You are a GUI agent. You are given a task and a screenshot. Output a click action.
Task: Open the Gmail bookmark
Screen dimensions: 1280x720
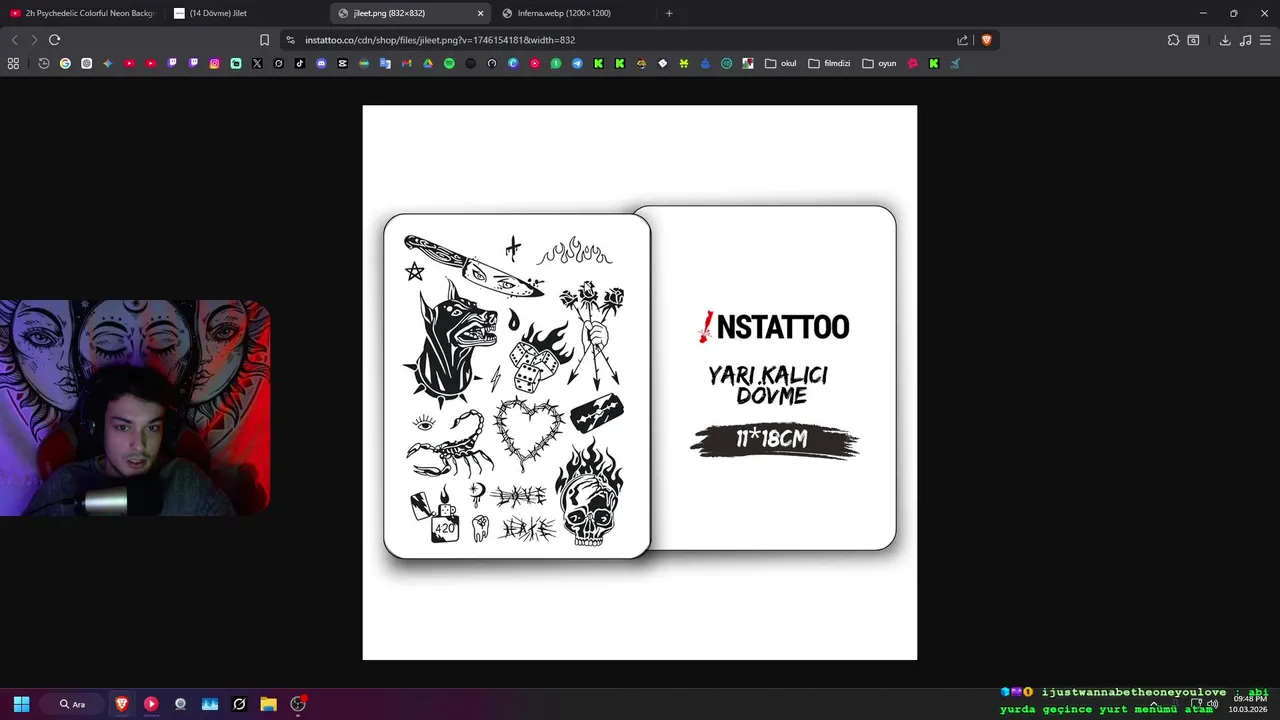[406, 63]
